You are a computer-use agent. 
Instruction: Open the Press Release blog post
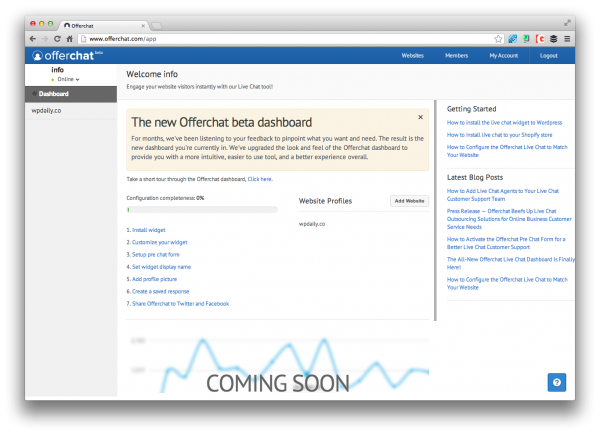tap(509, 219)
